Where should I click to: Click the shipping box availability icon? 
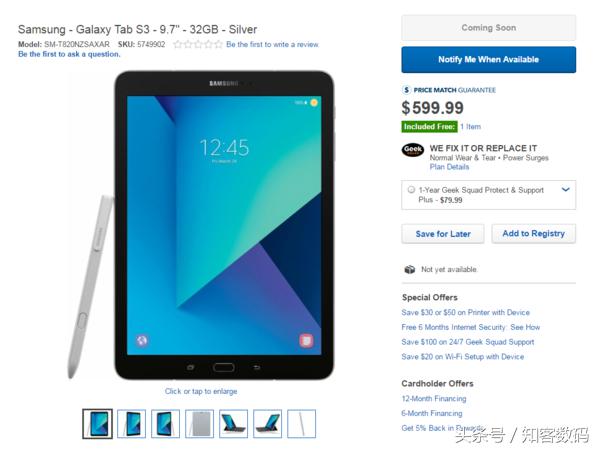pyautogui.click(x=409, y=269)
